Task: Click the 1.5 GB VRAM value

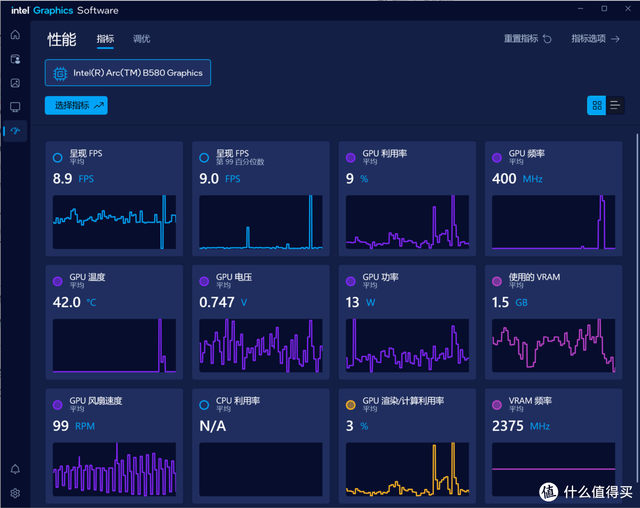Action: click(x=510, y=302)
